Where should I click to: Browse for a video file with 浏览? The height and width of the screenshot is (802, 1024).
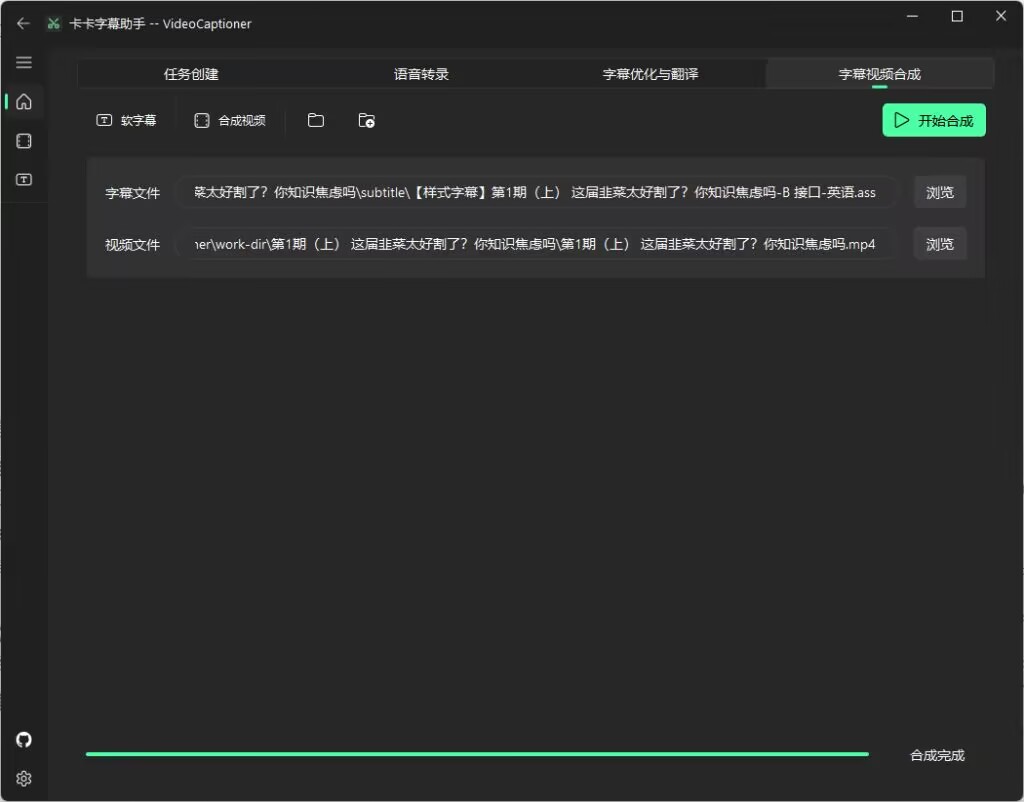[939, 244]
